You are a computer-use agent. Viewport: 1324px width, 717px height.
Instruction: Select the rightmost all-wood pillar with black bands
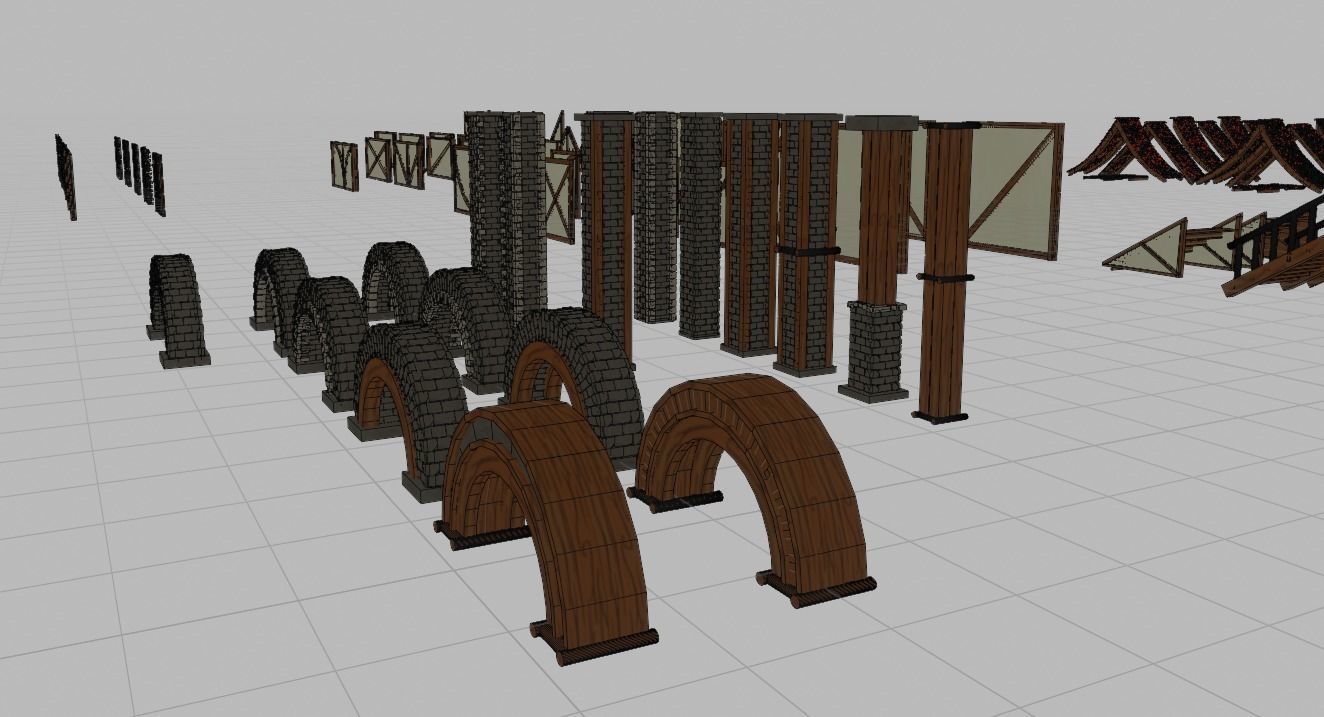945,271
